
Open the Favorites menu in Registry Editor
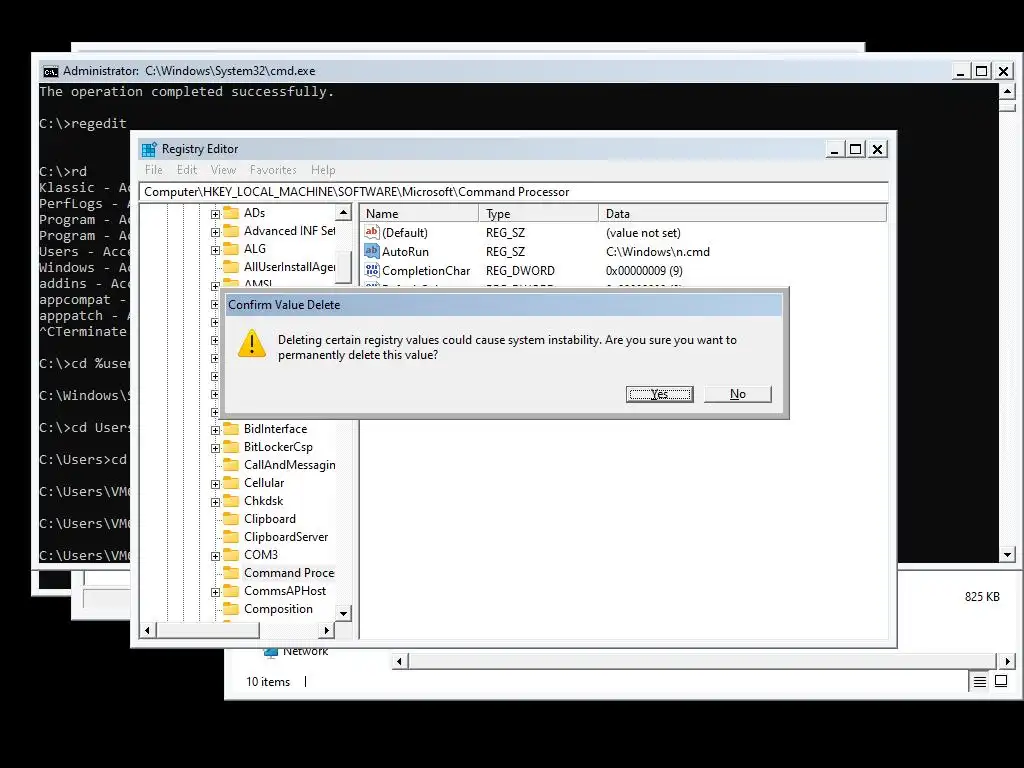point(273,170)
